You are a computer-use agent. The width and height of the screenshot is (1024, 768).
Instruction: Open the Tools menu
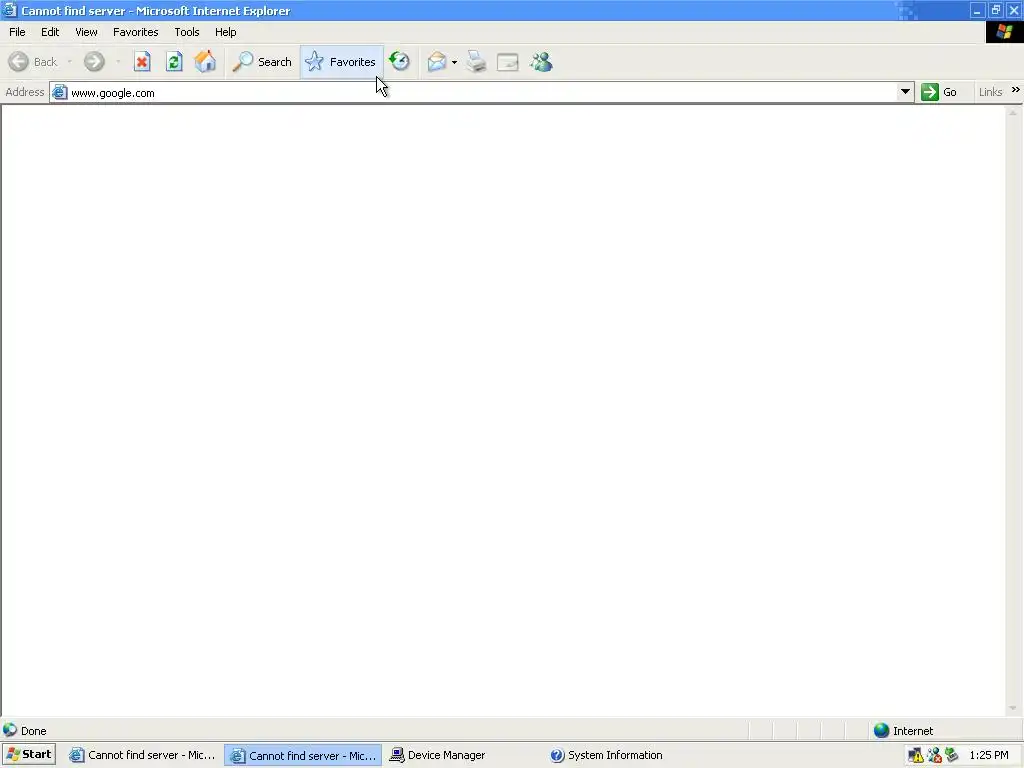point(187,32)
